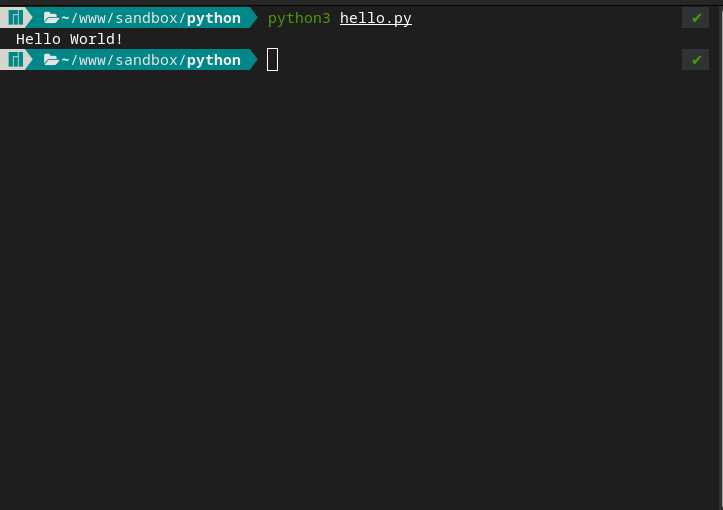Click the green checkmark beside the hello.py command
The width and height of the screenshot is (723, 510).
696,18
